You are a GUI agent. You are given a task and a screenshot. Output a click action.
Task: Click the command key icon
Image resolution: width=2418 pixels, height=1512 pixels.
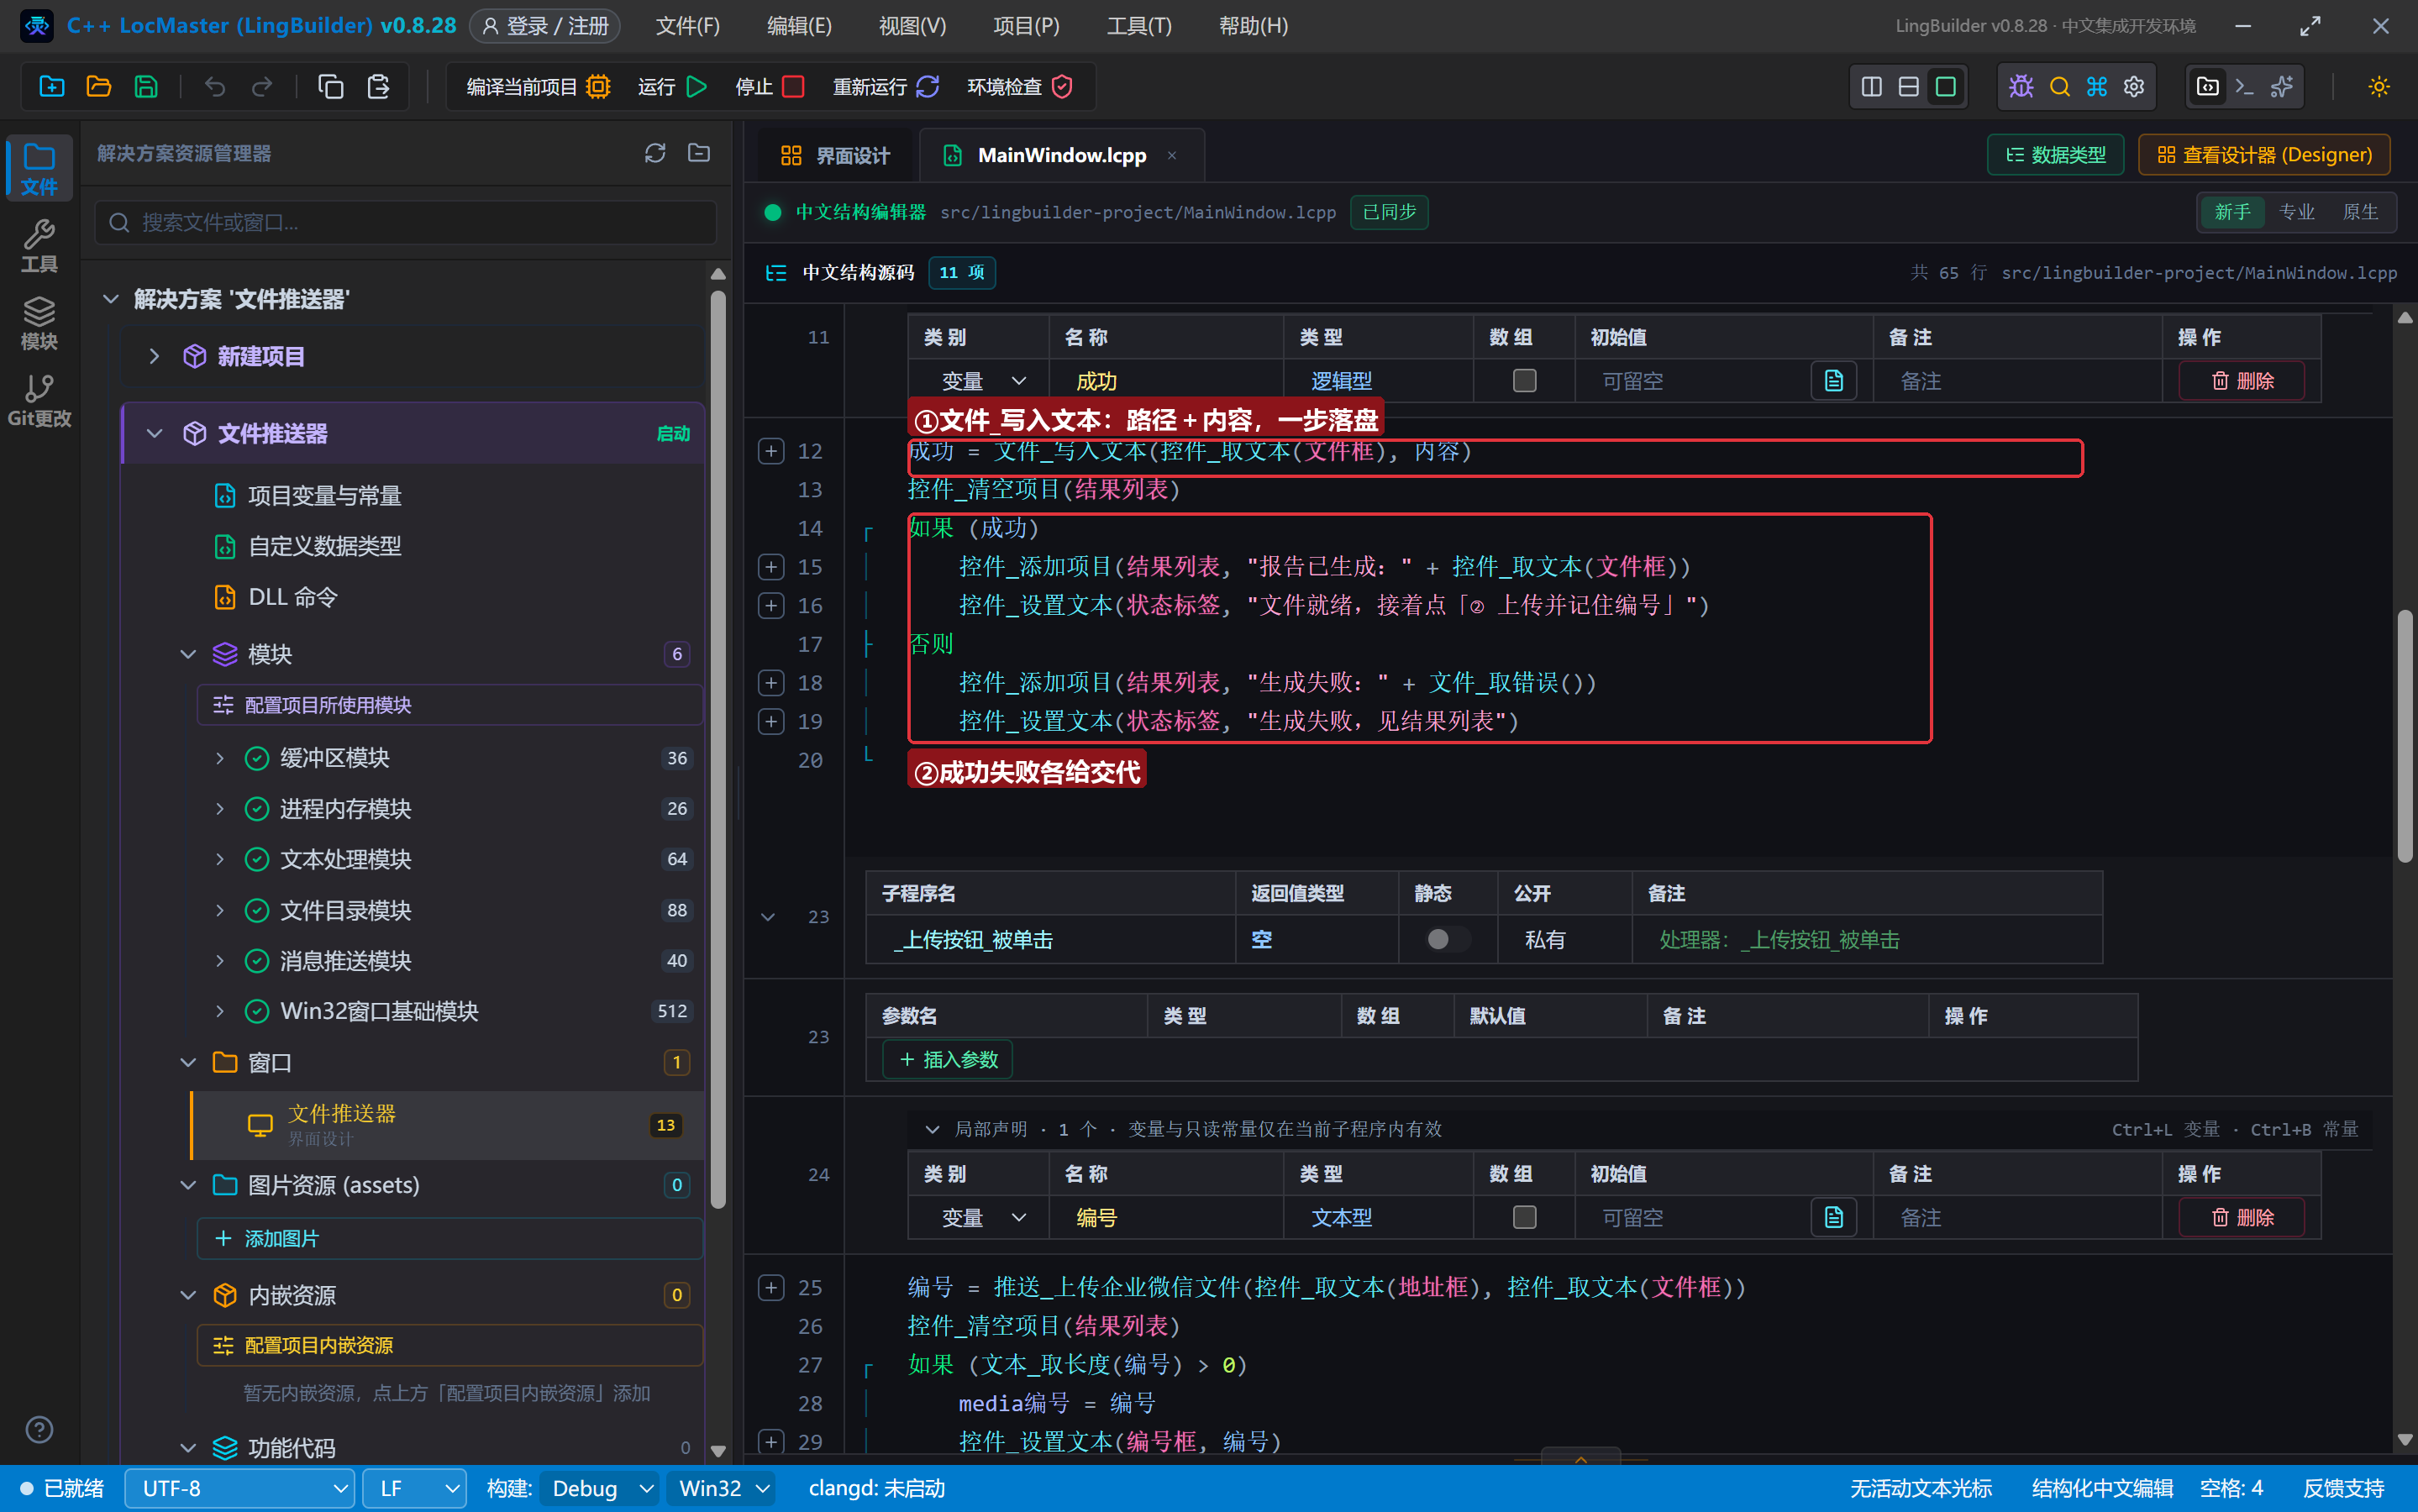coord(2097,87)
